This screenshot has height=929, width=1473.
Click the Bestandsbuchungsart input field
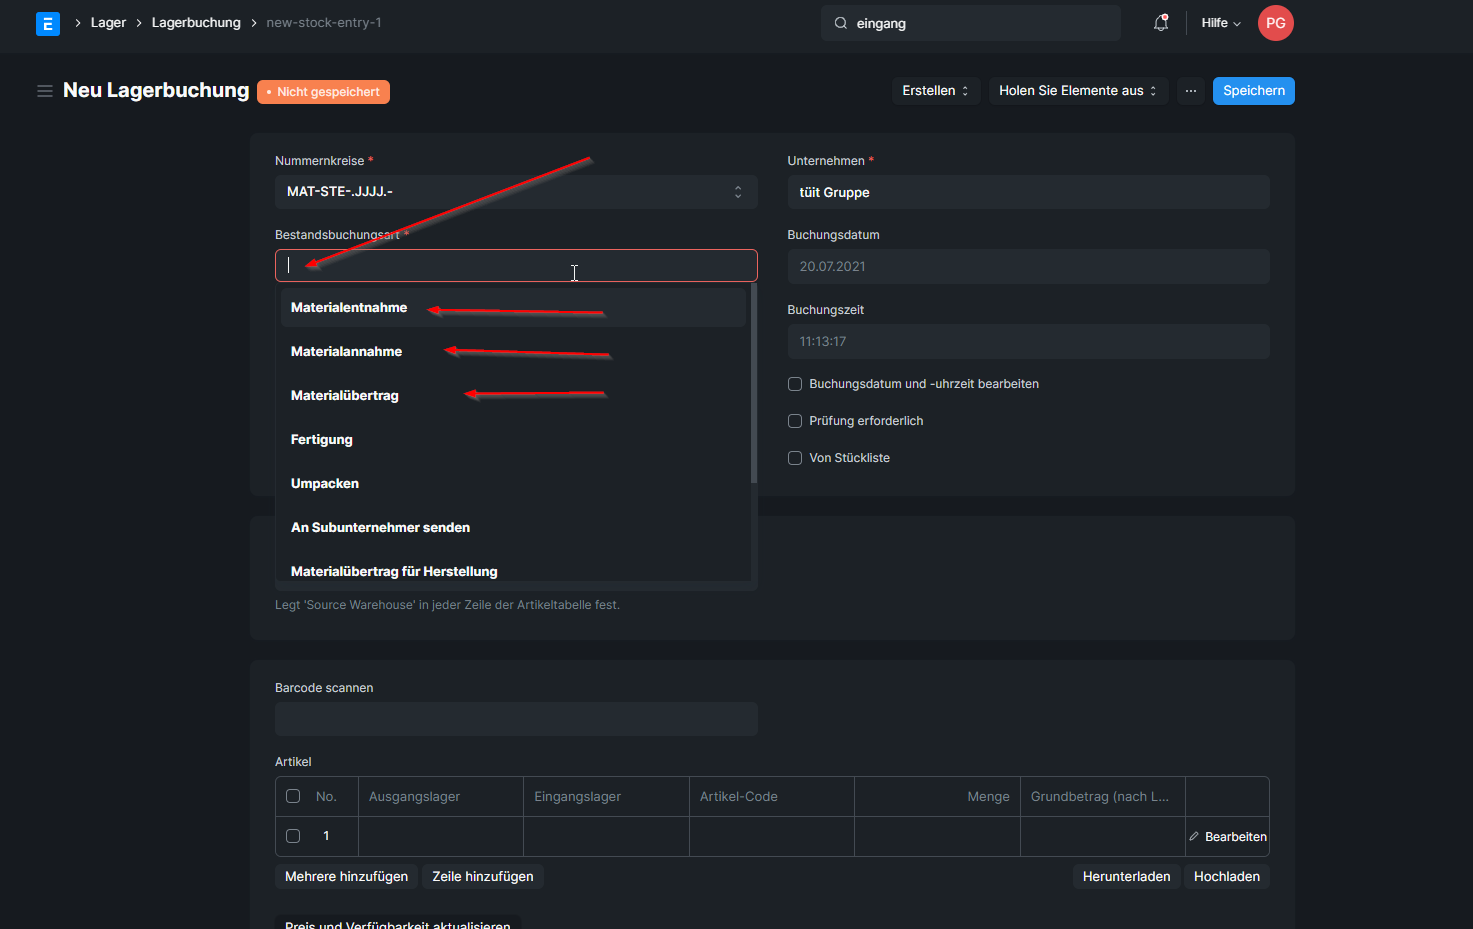tap(516, 266)
